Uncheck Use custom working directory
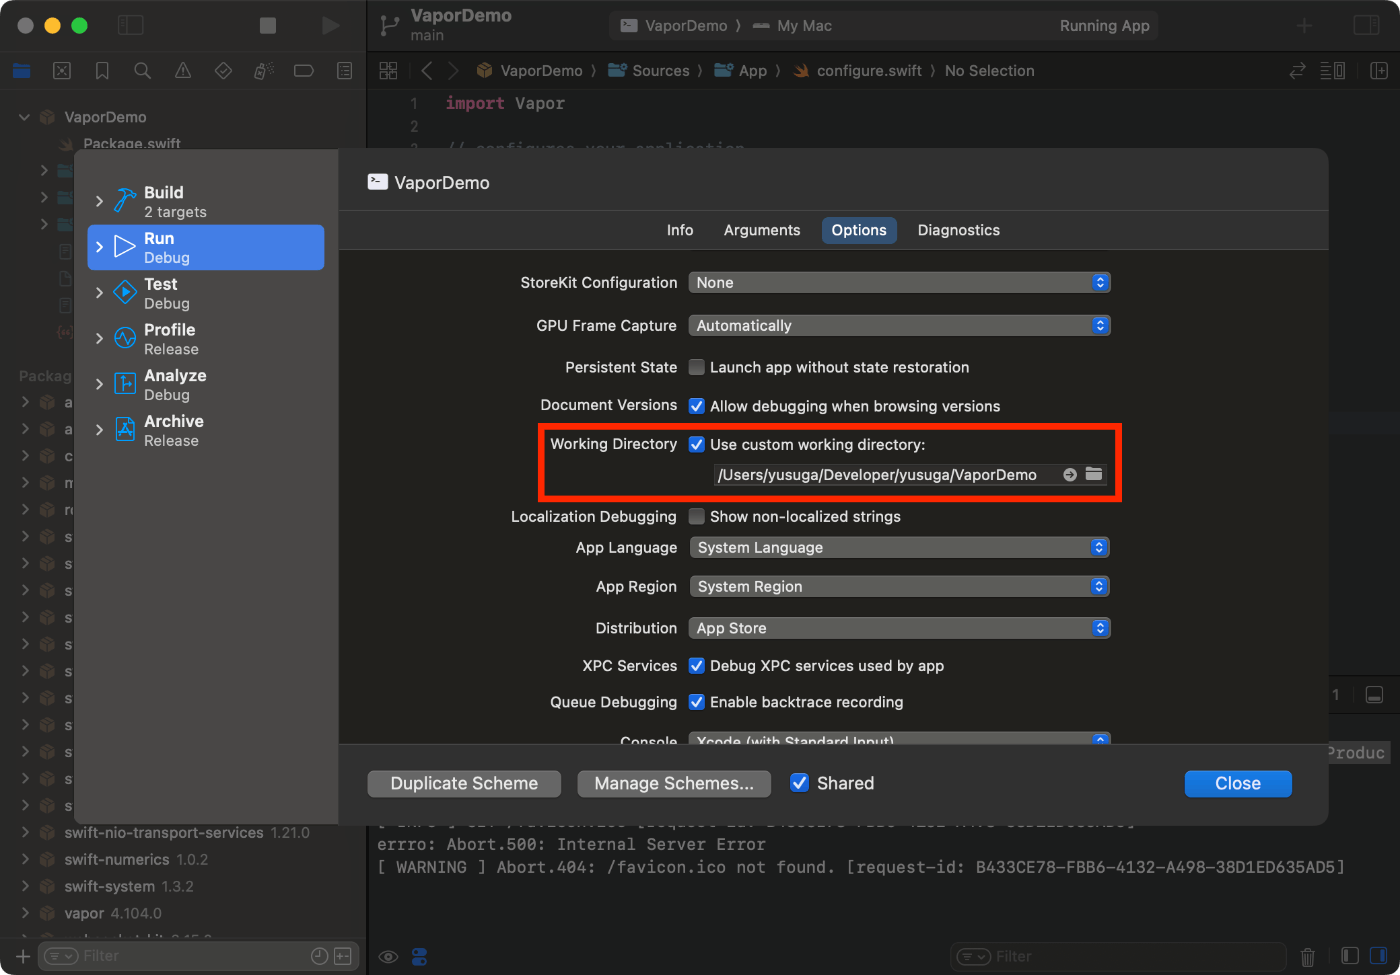Viewport: 1400px width, 975px height. click(x=697, y=444)
